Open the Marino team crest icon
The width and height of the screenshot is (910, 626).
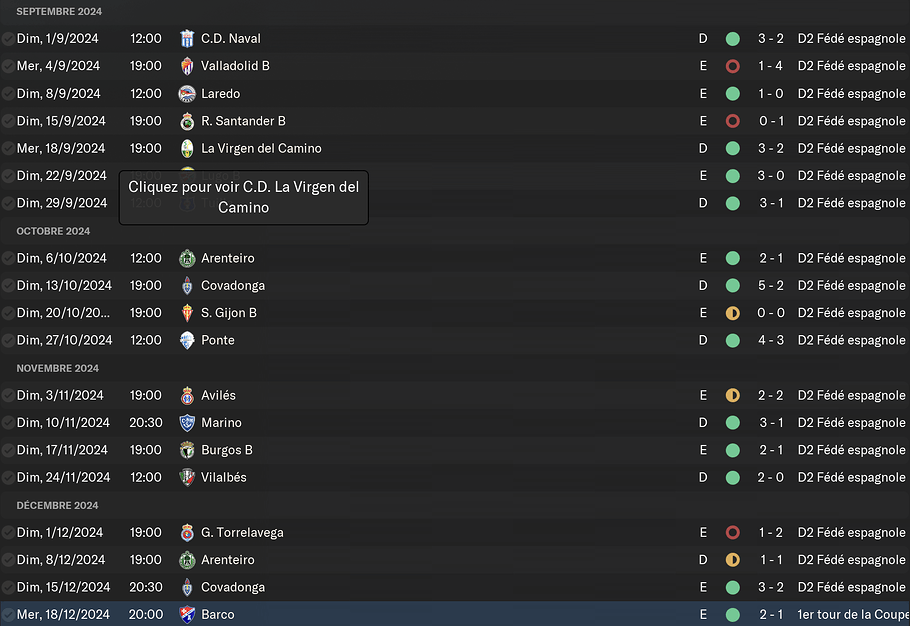coord(186,422)
